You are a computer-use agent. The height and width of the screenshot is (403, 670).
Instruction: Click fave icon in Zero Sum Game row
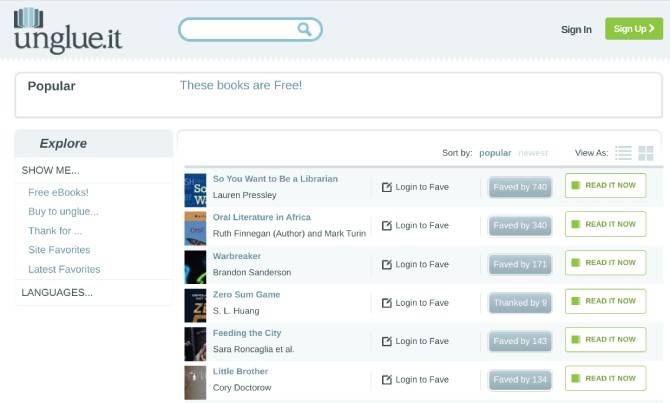pyautogui.click(x=387, y=303)
